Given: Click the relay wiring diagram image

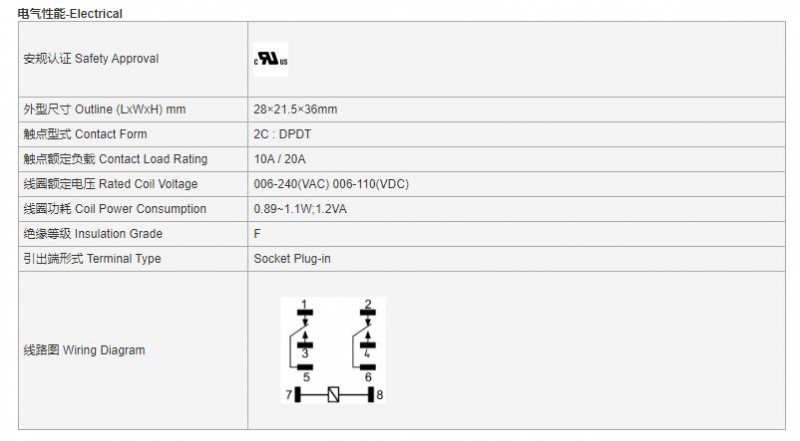Looking at the screenshot, I should pyautogui.click(x=333, y=351).
